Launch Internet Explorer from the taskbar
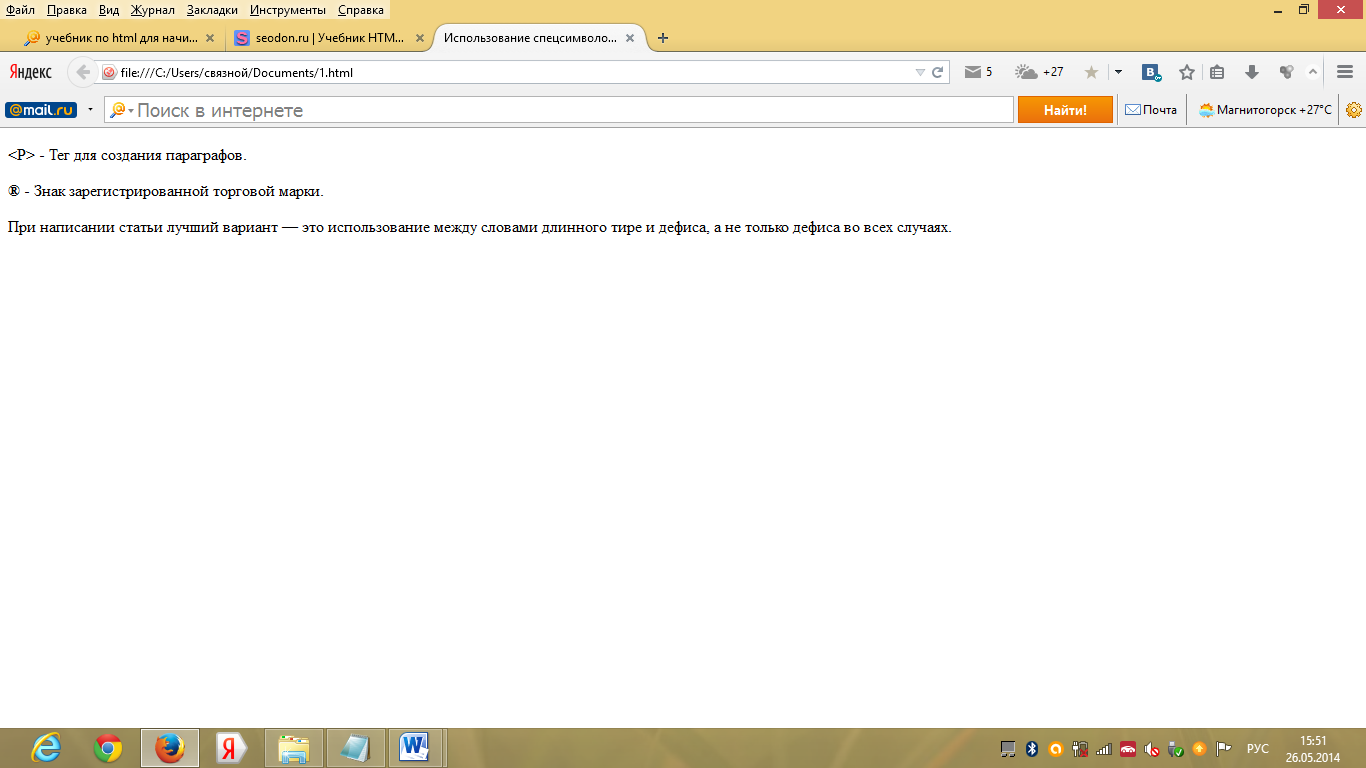Viewport: 1366px width, 768px height. click(46, 748)
